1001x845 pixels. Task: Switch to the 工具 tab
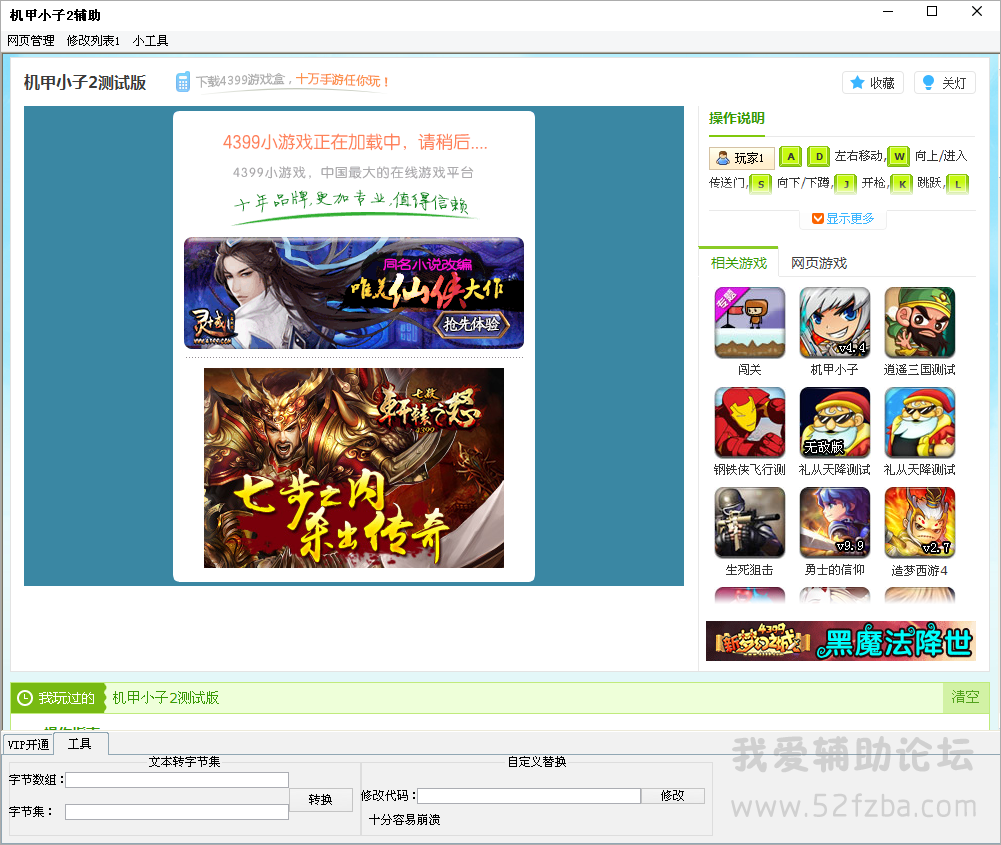coord(80,744)
